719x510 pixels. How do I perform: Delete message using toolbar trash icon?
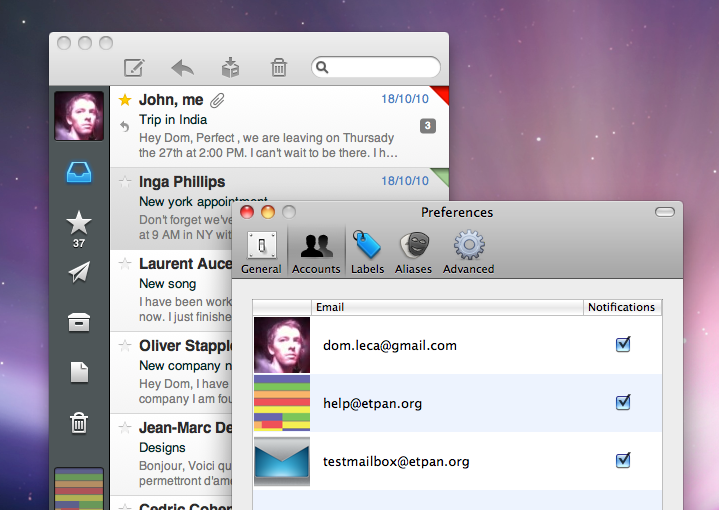pyautogui.click(x=279, y=67)
